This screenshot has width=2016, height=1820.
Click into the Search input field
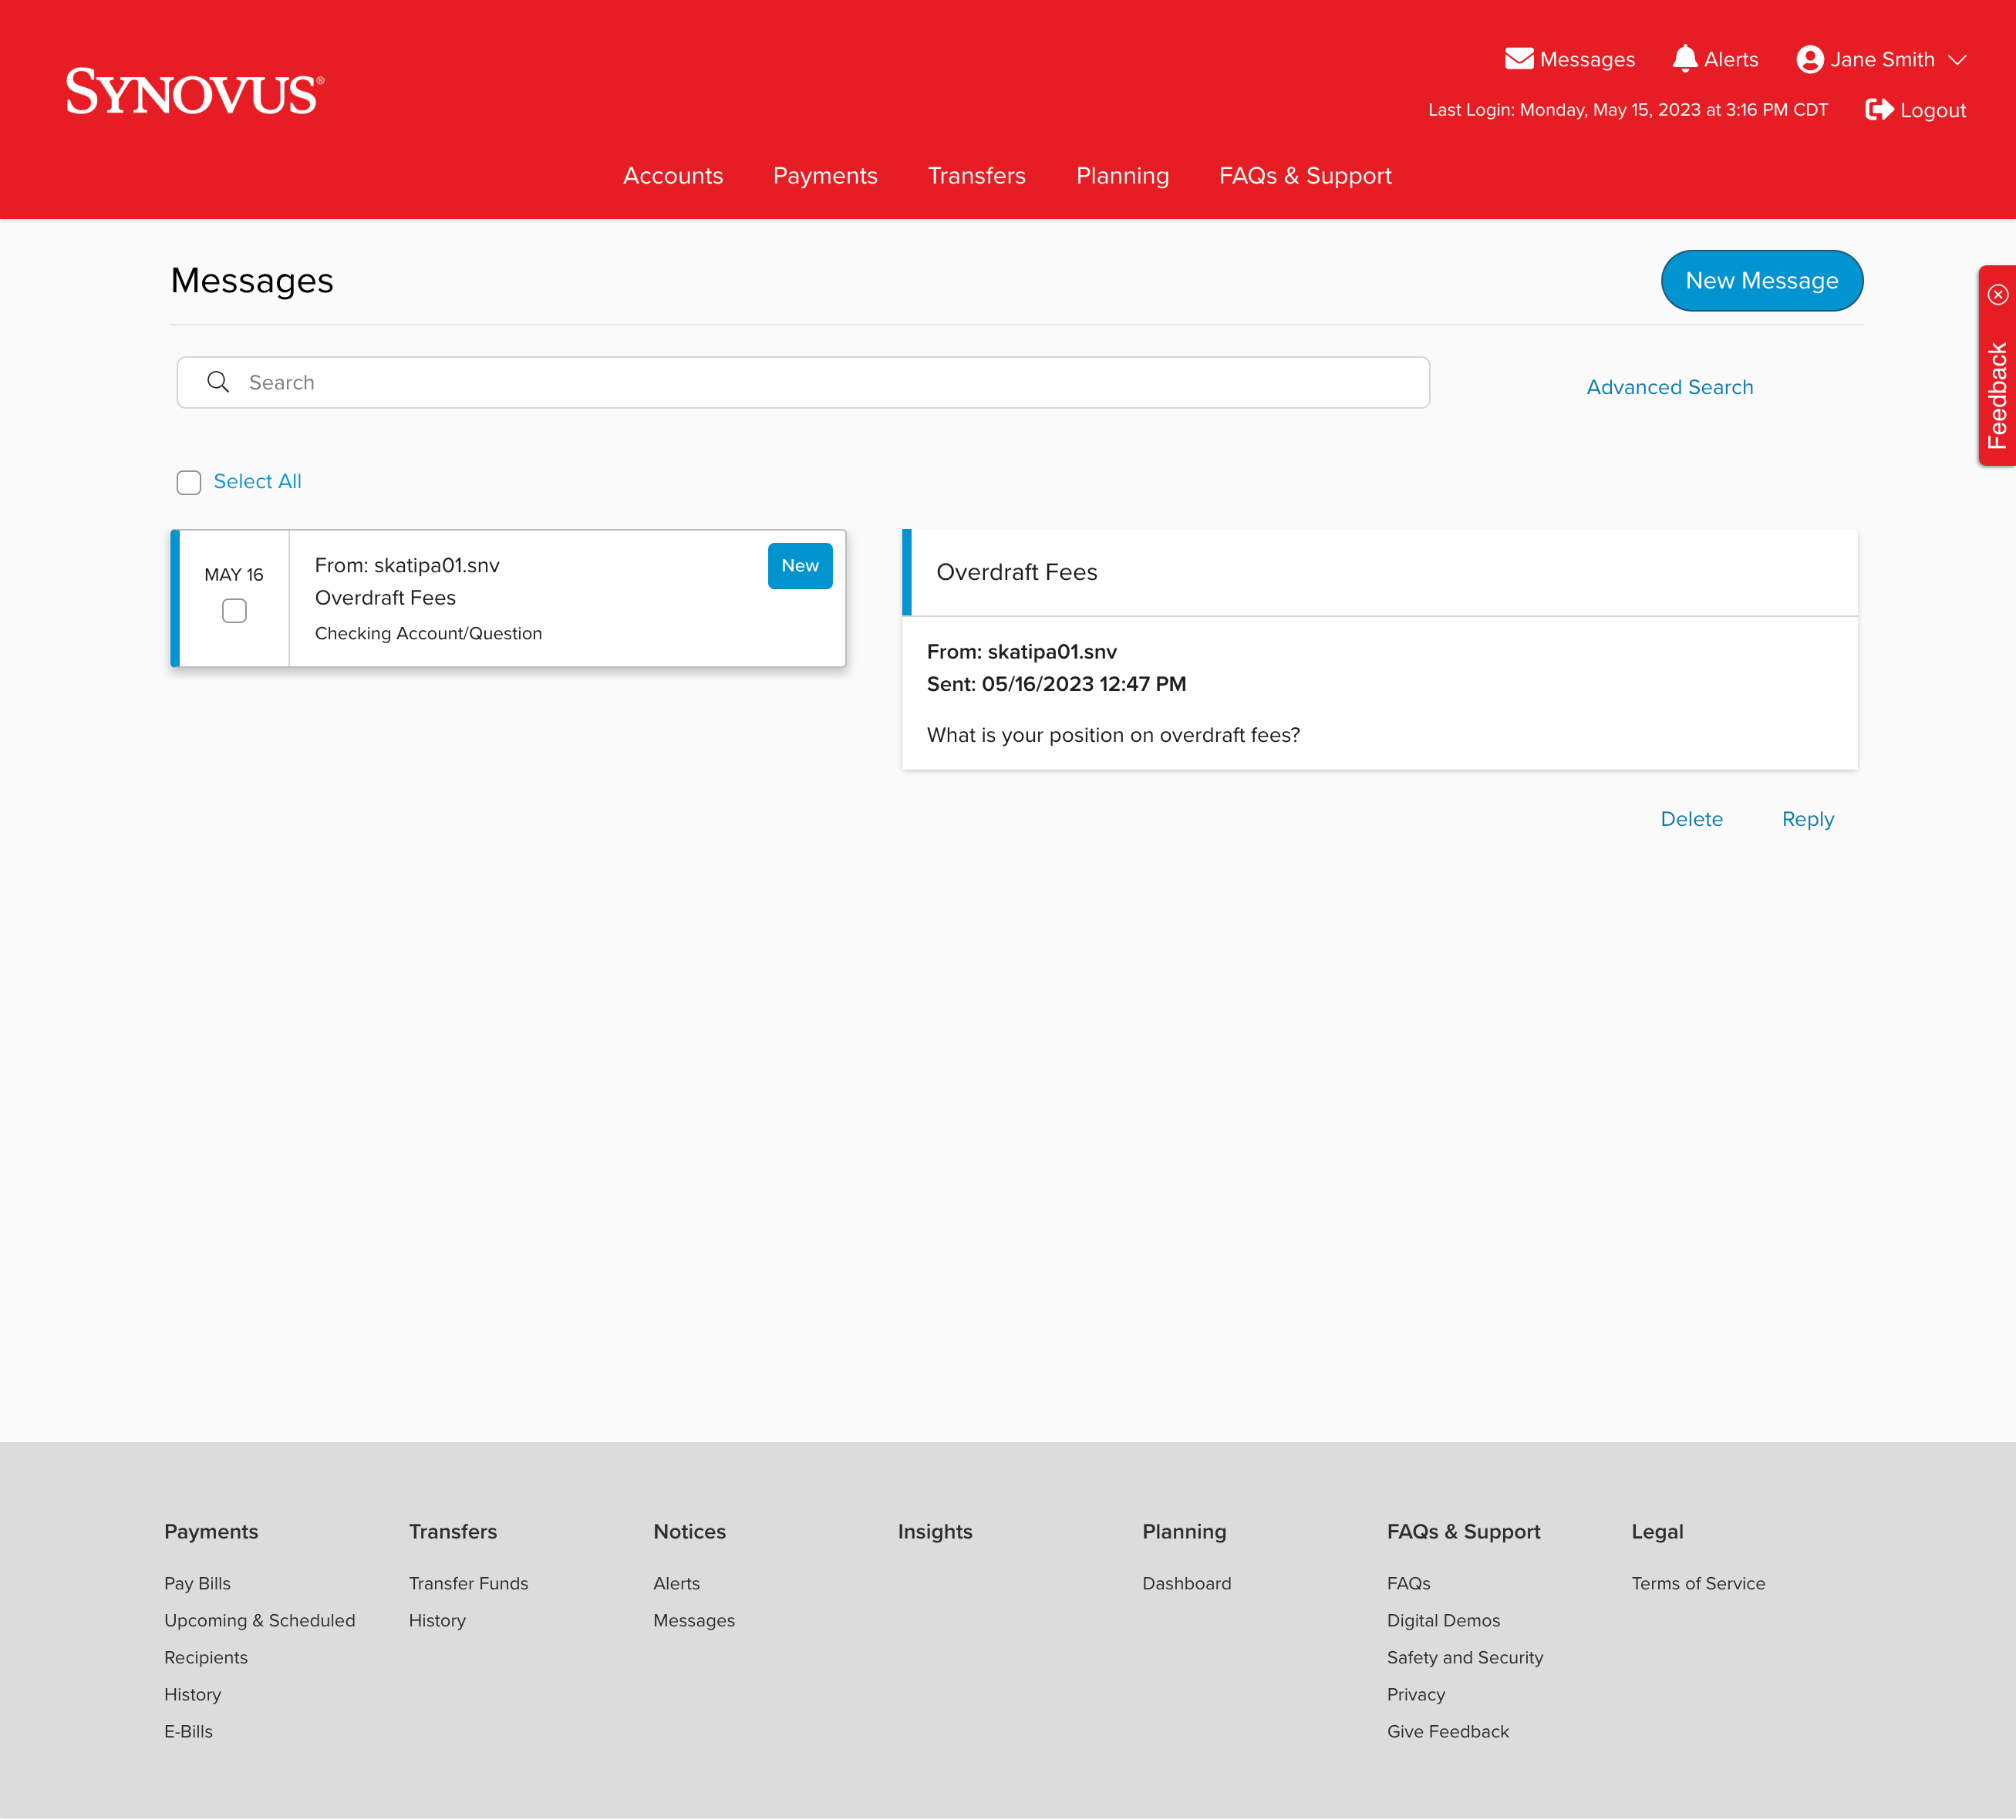tap(820, 382)
